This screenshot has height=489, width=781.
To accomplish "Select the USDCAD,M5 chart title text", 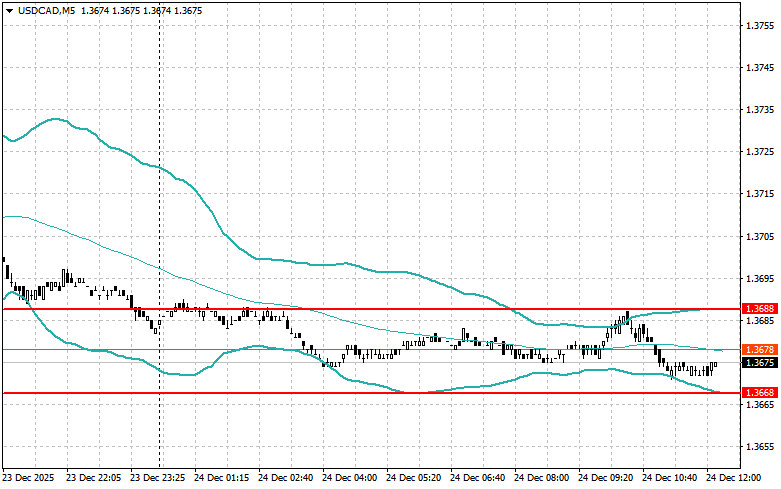I will pyautogui.click(x=47, y=10).
